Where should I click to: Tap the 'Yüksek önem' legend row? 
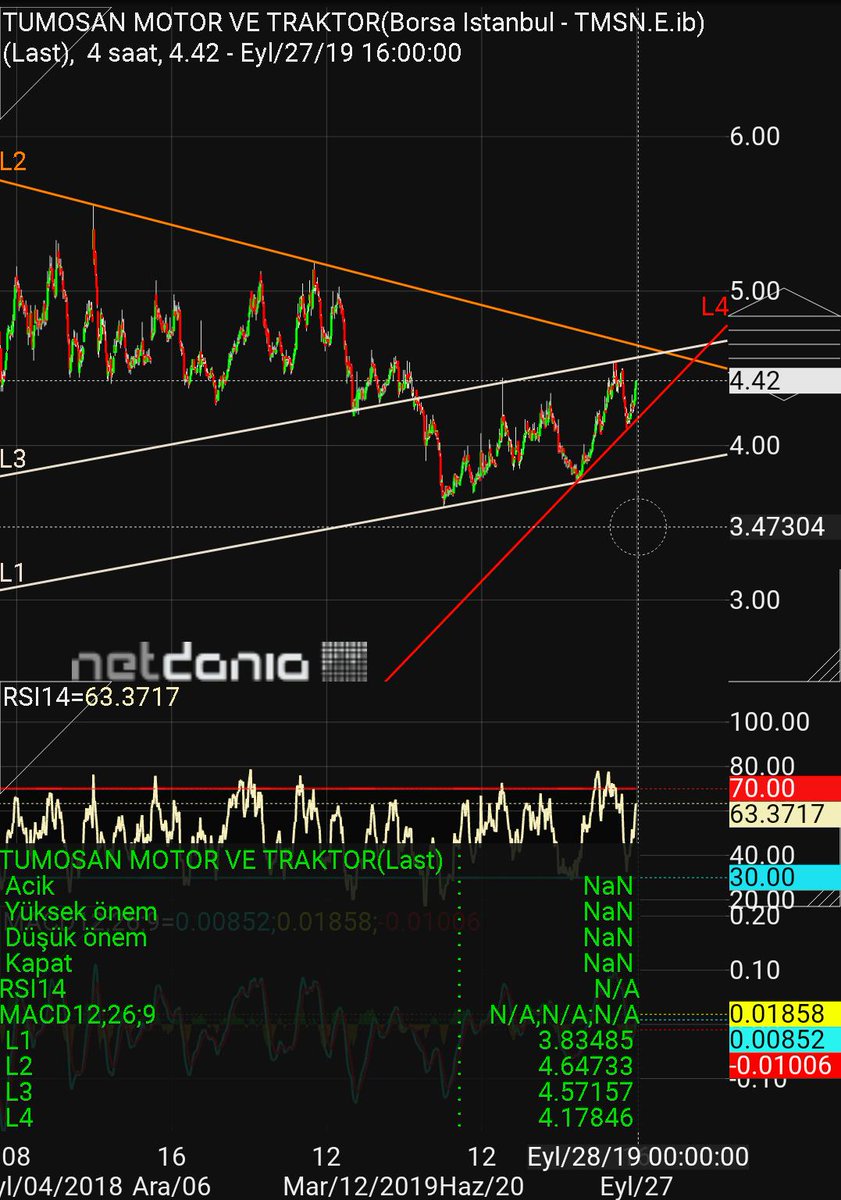click(x=320, y=911)
